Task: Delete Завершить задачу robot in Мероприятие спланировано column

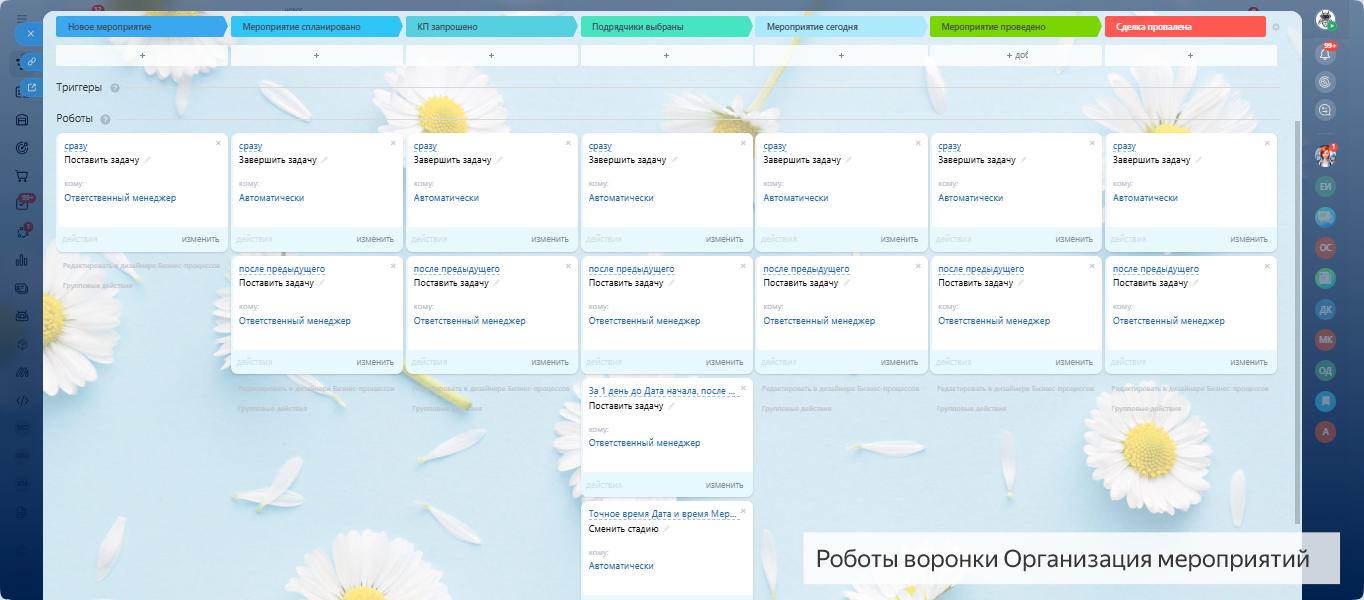Action: point(393,143)
